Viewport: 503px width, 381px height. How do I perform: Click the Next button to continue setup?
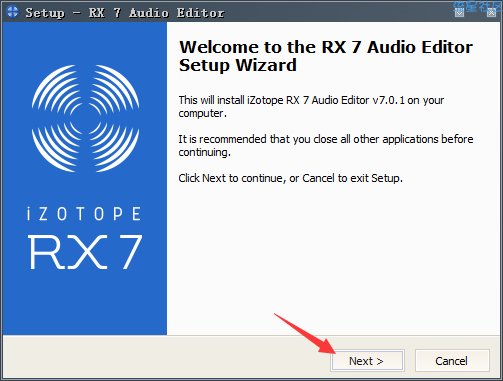pyautogui.click(x=367, y=361)
